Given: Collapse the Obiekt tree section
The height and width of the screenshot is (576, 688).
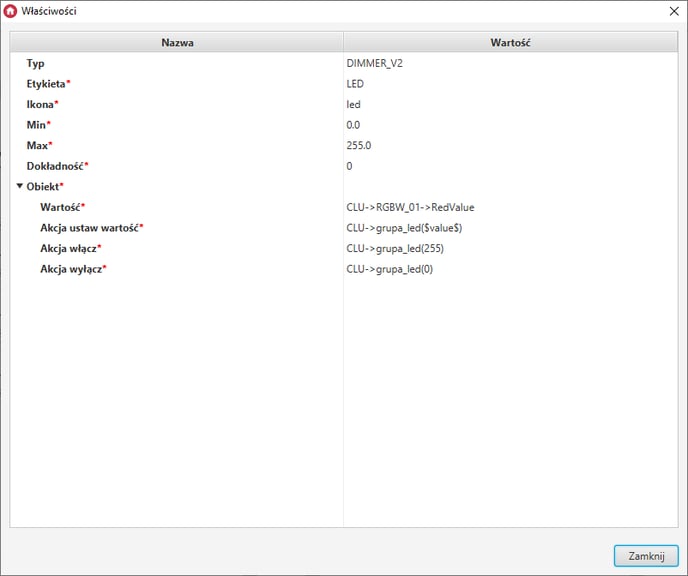Looking at the screenshot, I should point(19,186).
